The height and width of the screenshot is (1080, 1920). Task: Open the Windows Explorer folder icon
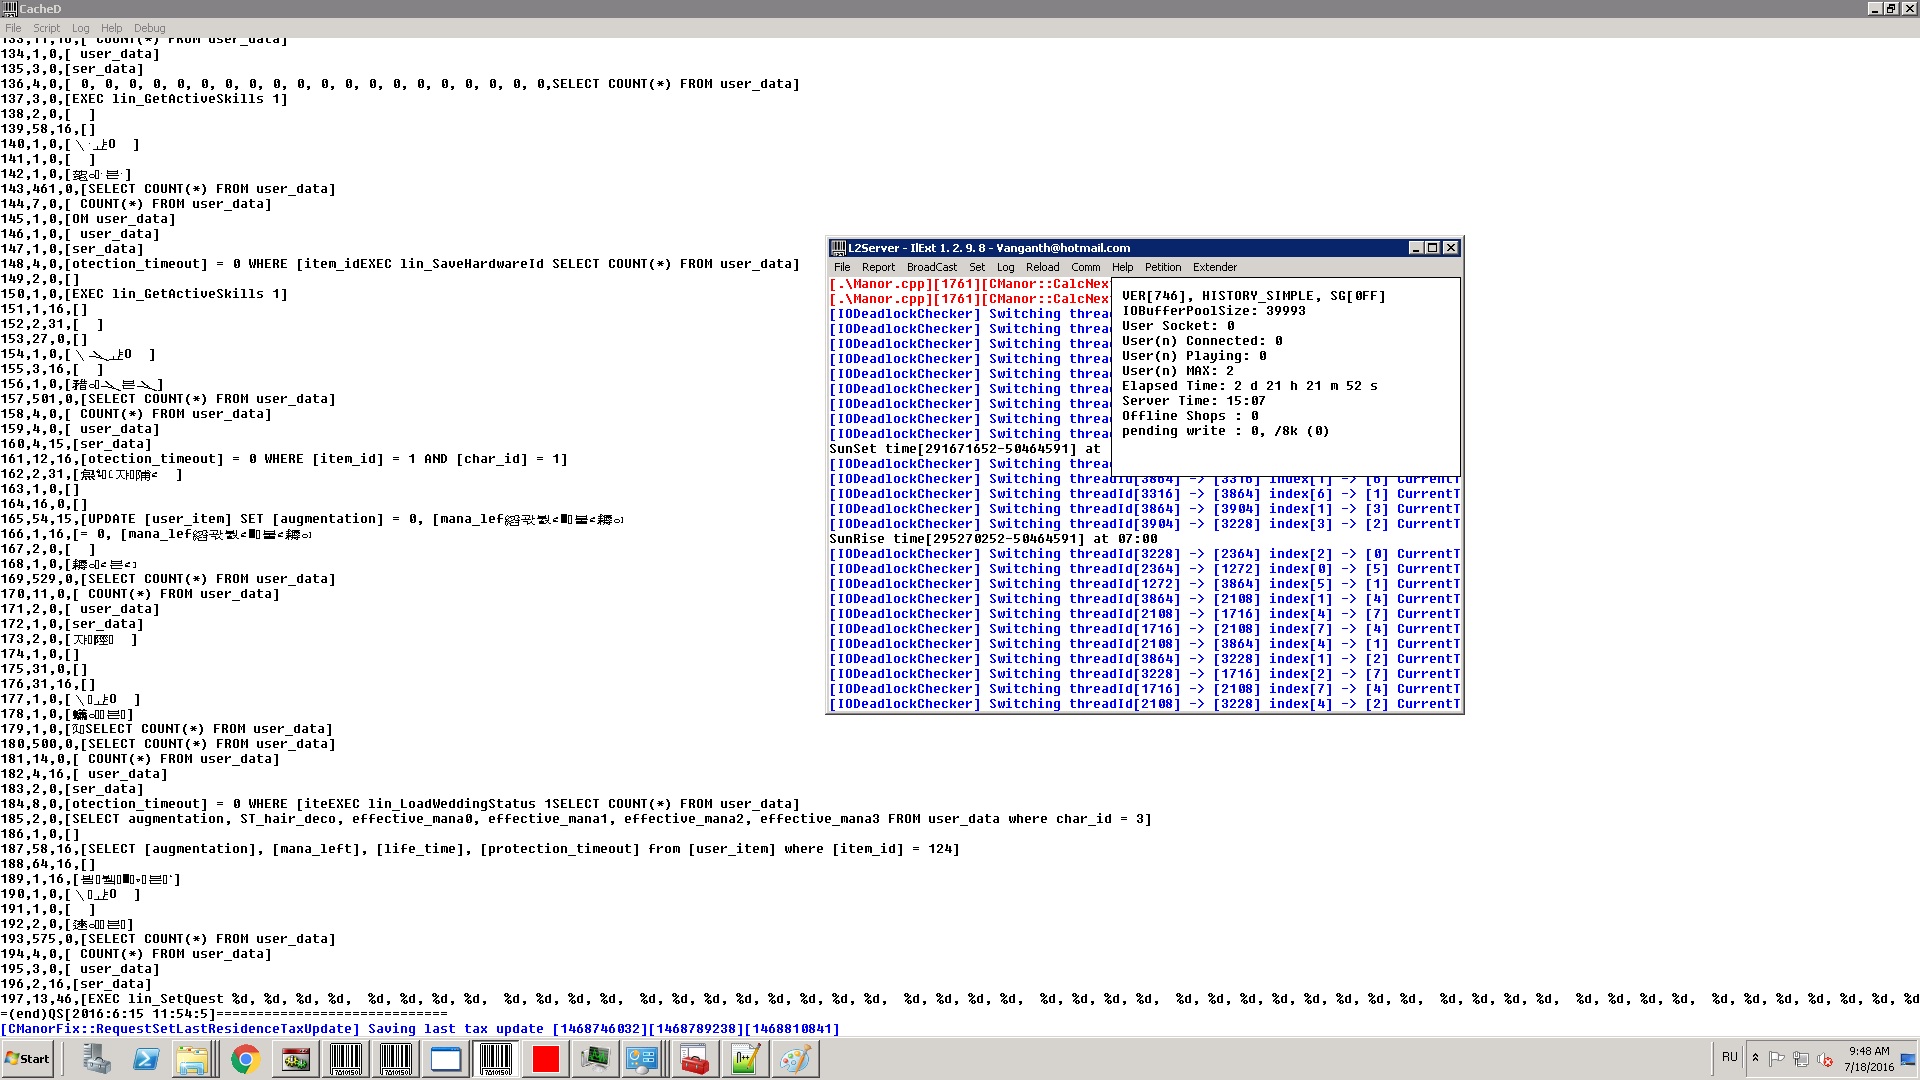[193, 1059]
